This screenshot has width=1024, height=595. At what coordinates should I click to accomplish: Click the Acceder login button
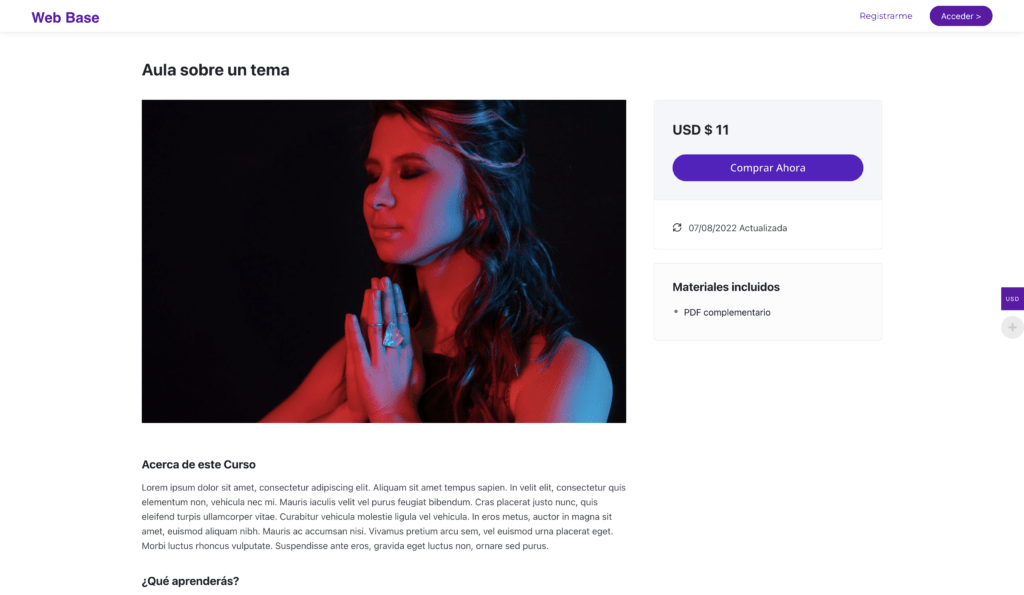(961, 16)
